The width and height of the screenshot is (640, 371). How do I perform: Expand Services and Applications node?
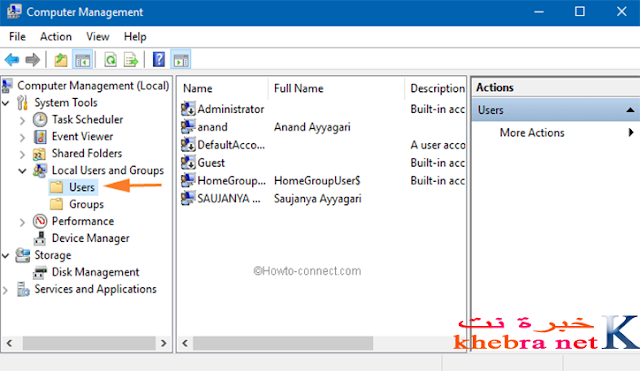pos(5,290)
